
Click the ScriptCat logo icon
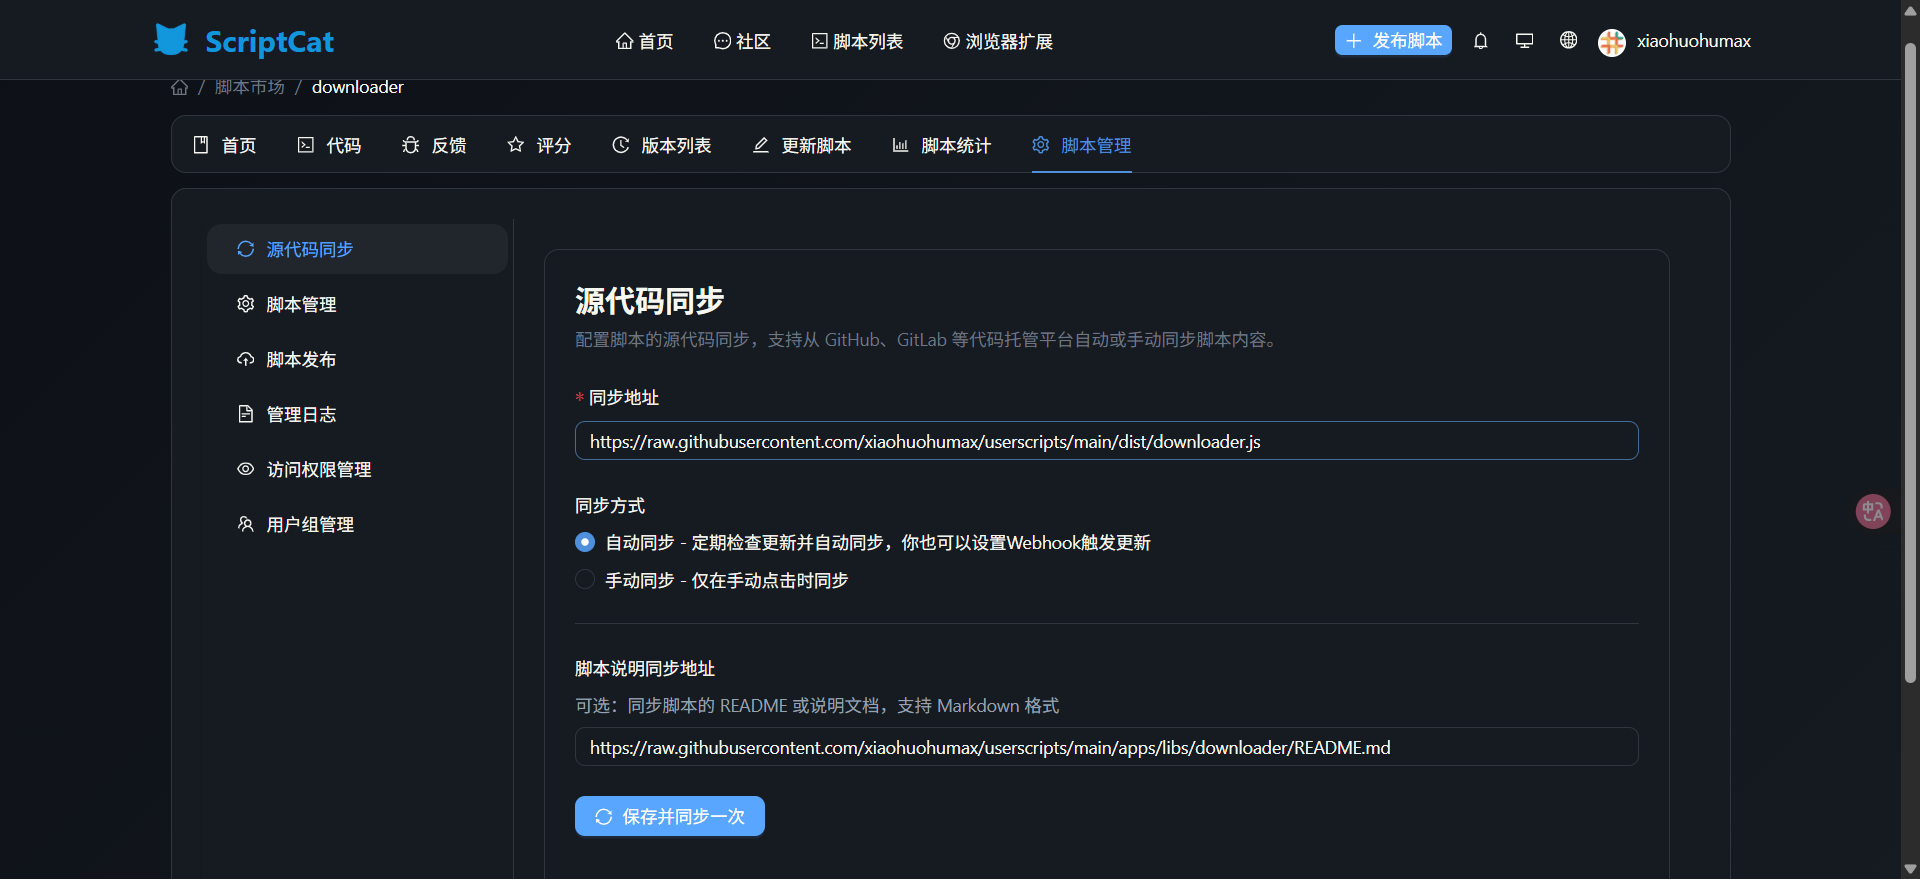(x=171, y=40)
